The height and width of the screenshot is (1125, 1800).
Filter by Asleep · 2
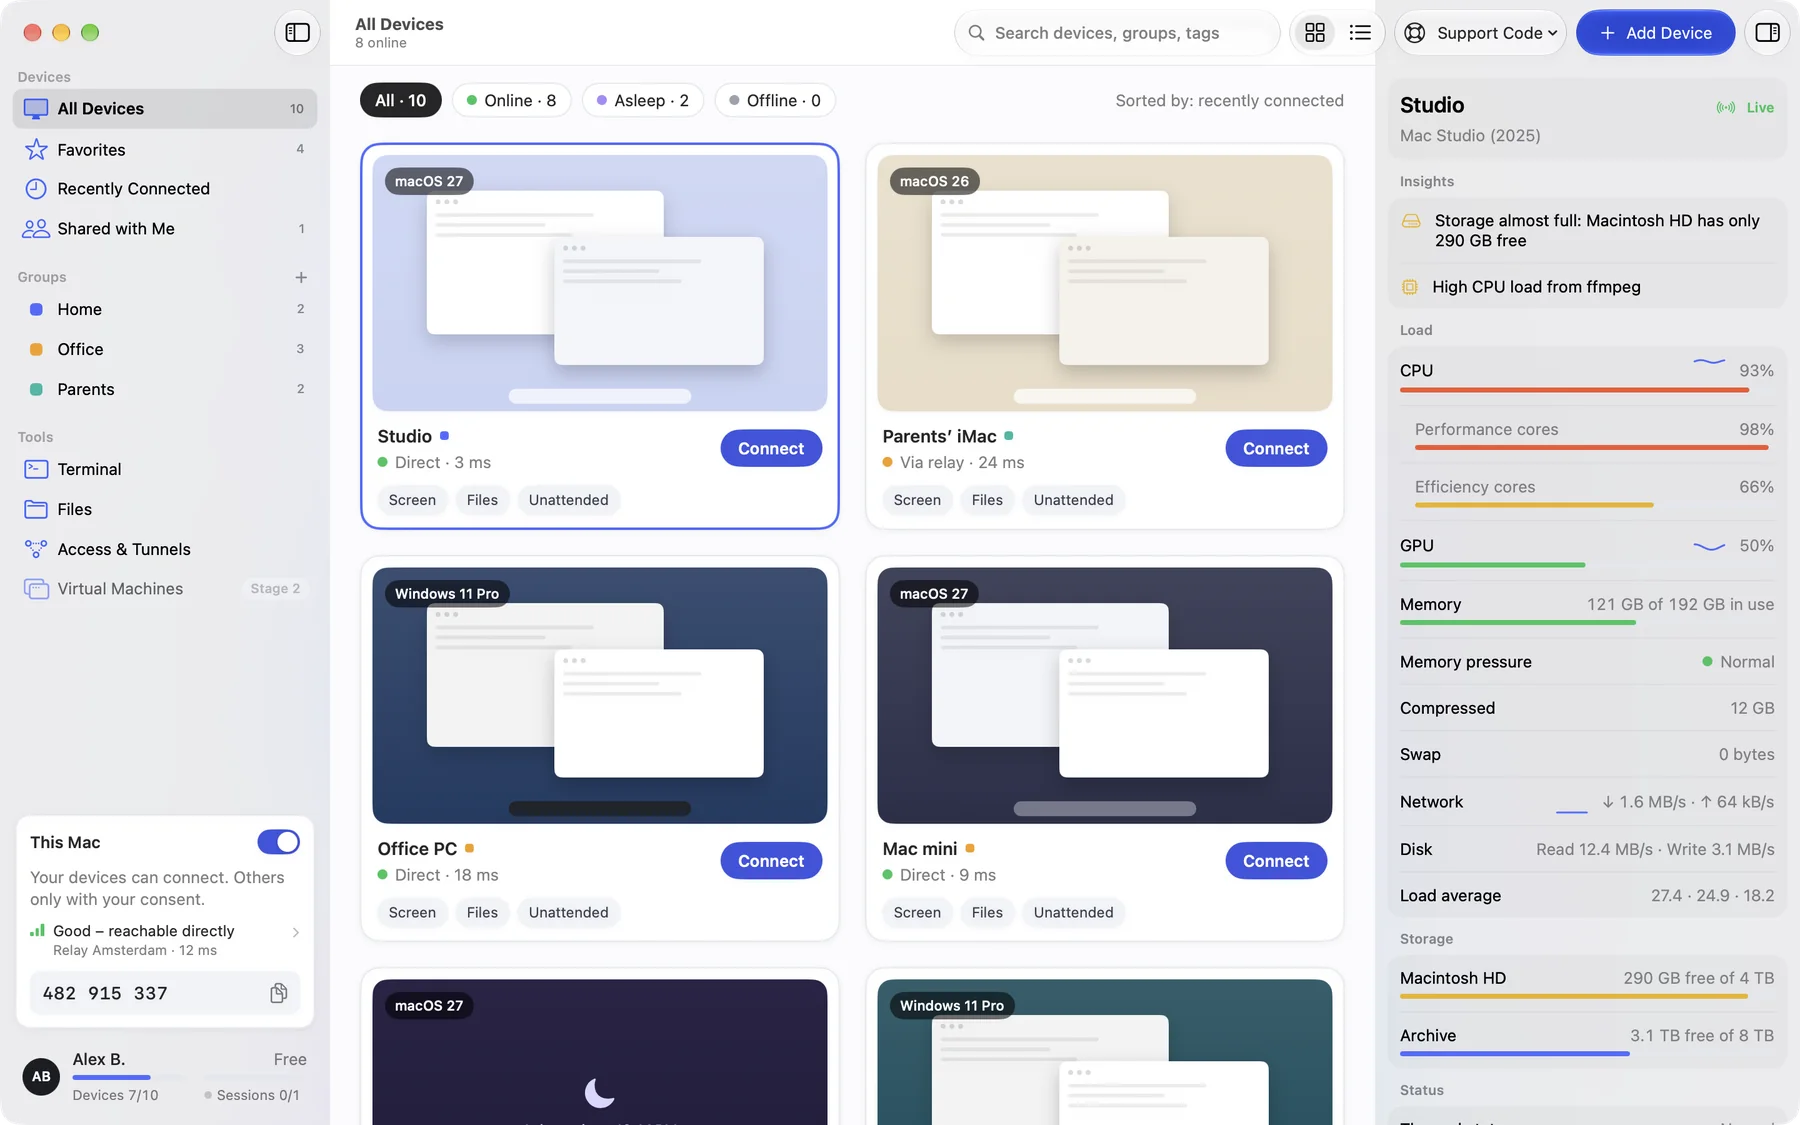(642, 100)
